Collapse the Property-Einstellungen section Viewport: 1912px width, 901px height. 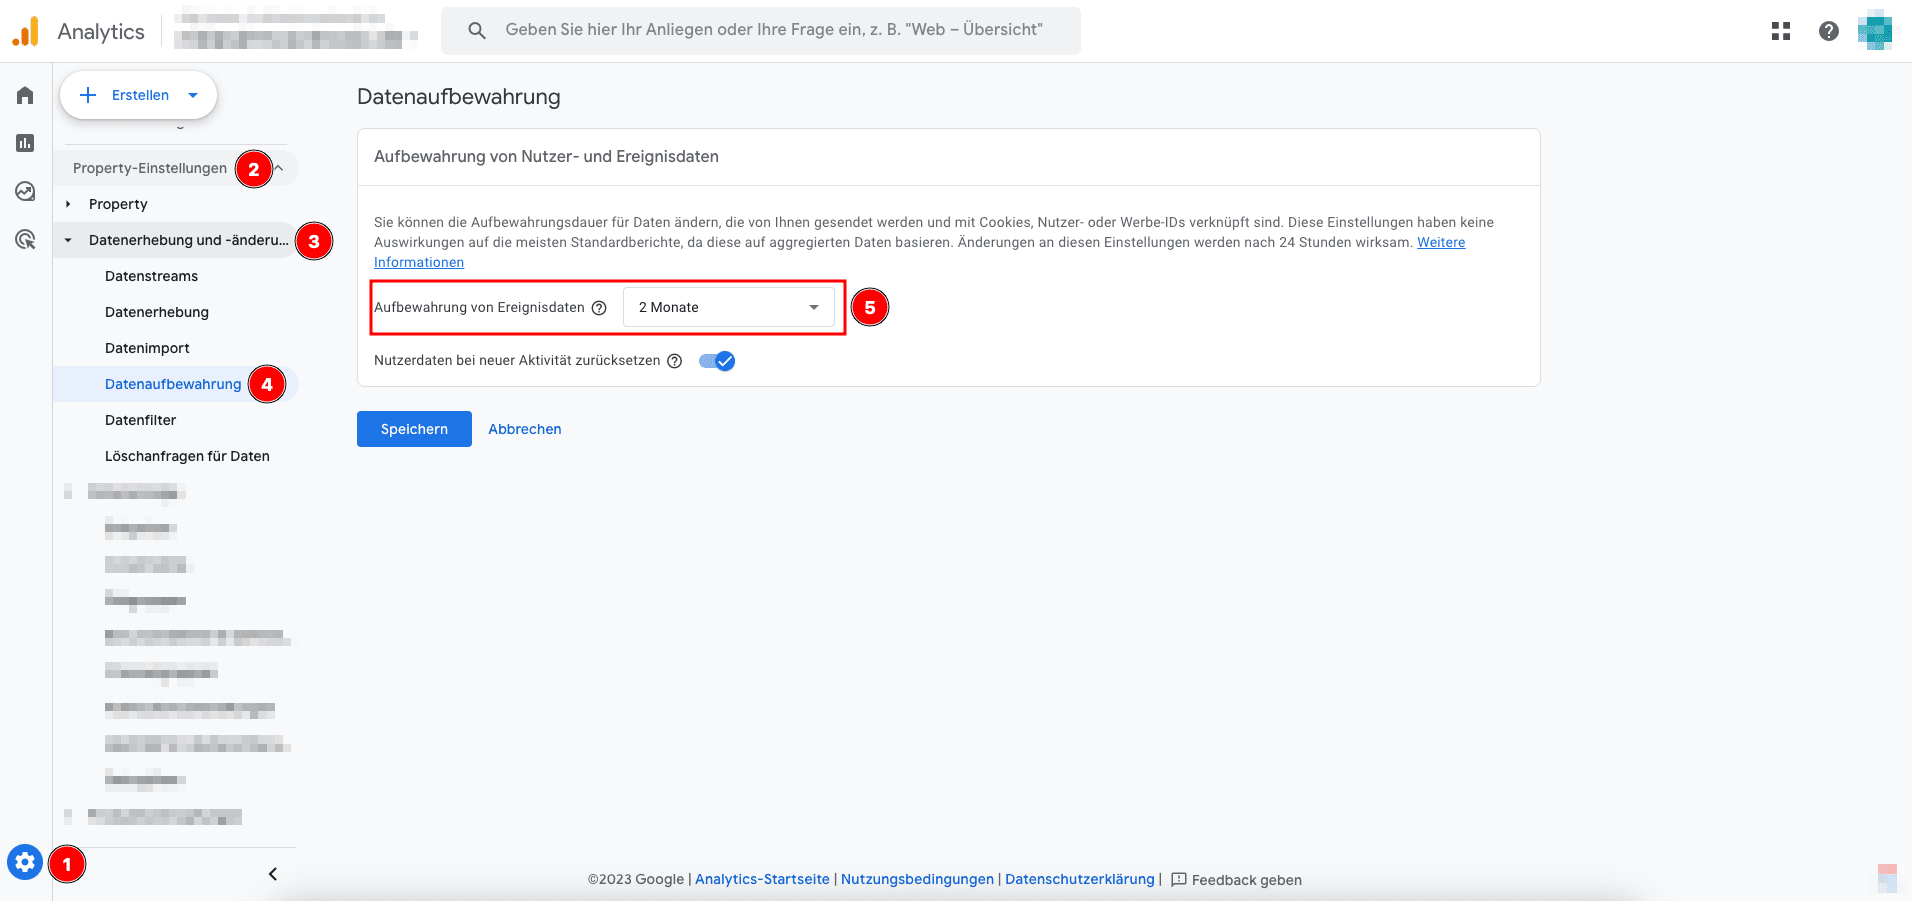[x=279, y=168]
